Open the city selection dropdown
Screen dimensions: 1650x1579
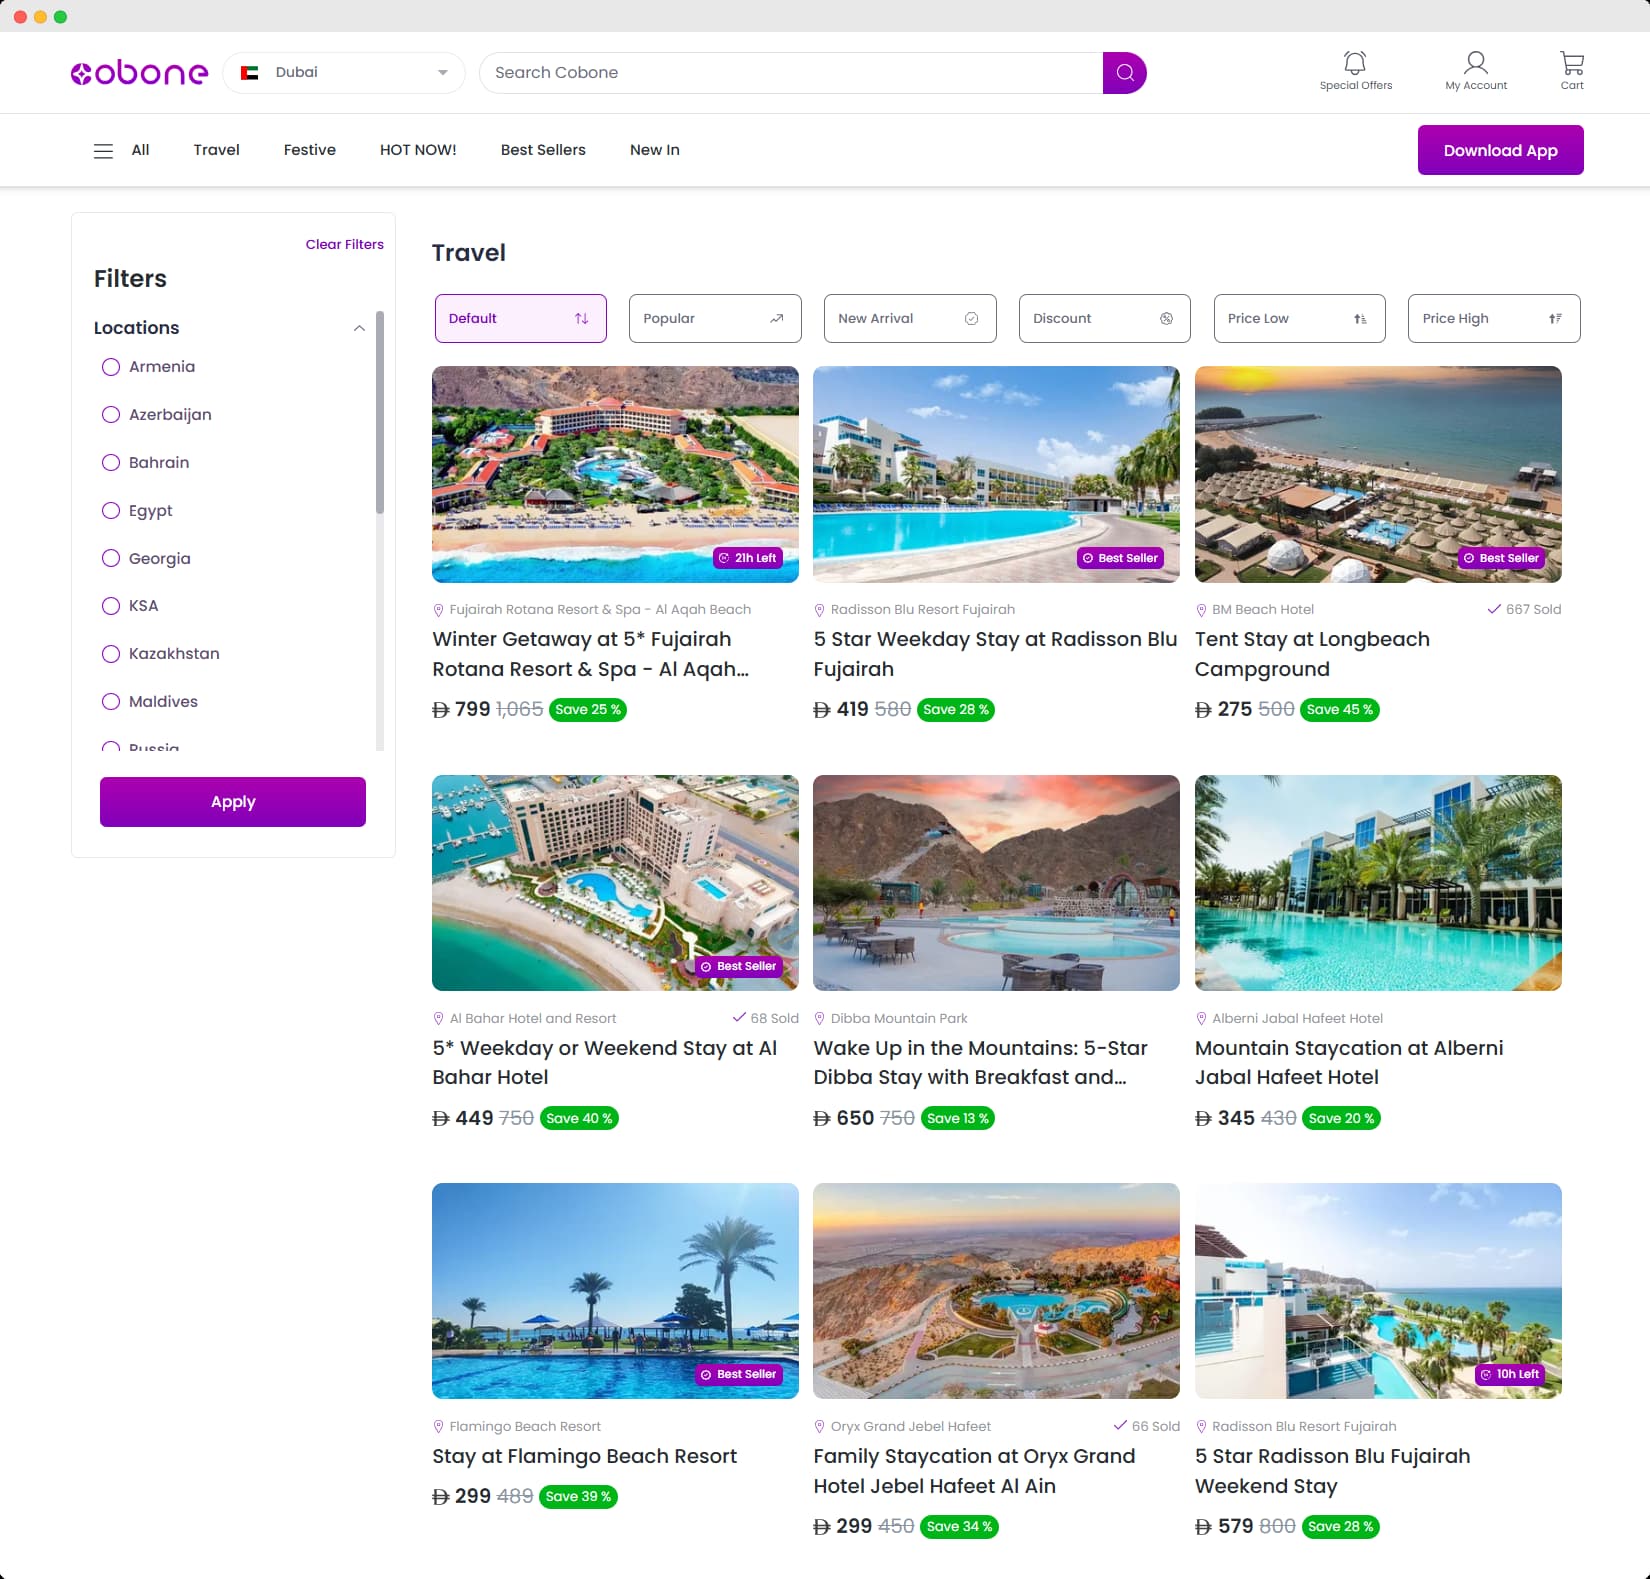pyautogui.click(x=441, y=72)
